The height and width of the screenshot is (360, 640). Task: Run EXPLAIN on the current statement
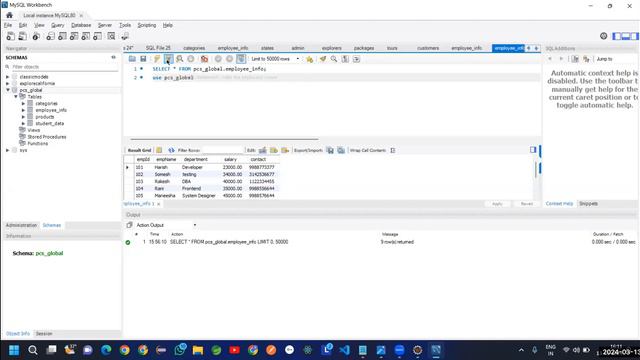[180, 59]
